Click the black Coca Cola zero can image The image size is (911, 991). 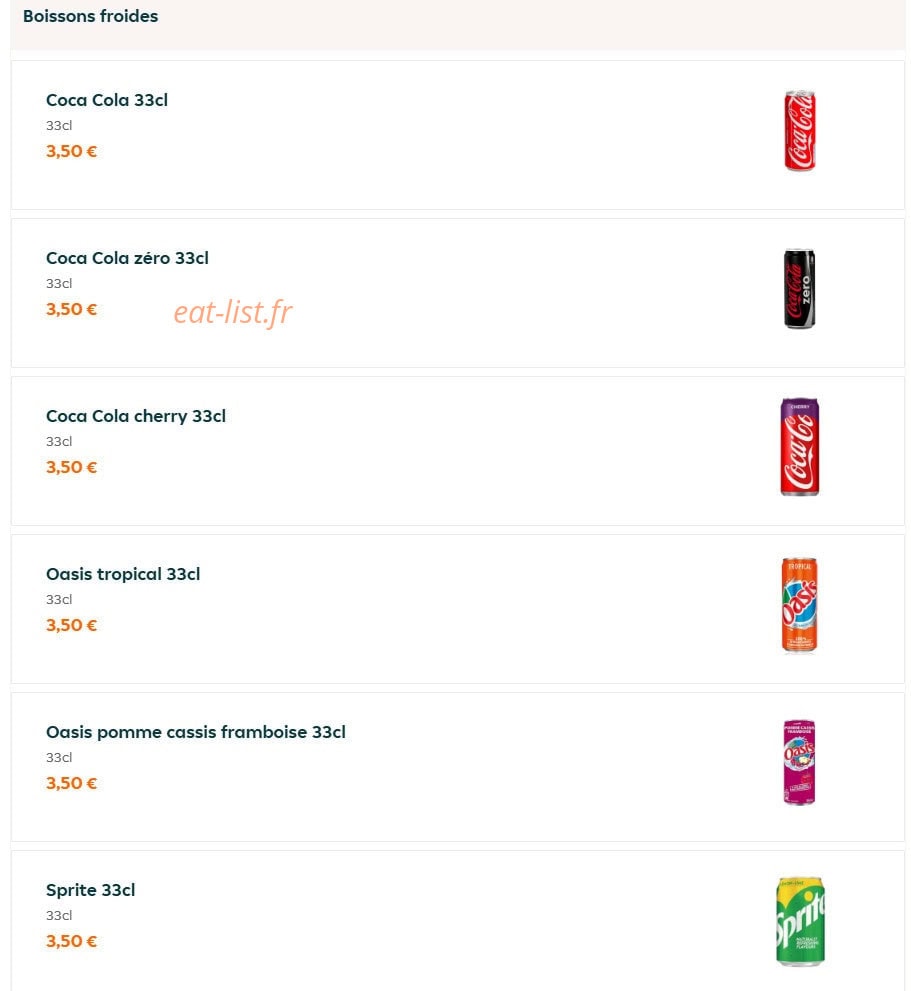click(x=799, y=289)
